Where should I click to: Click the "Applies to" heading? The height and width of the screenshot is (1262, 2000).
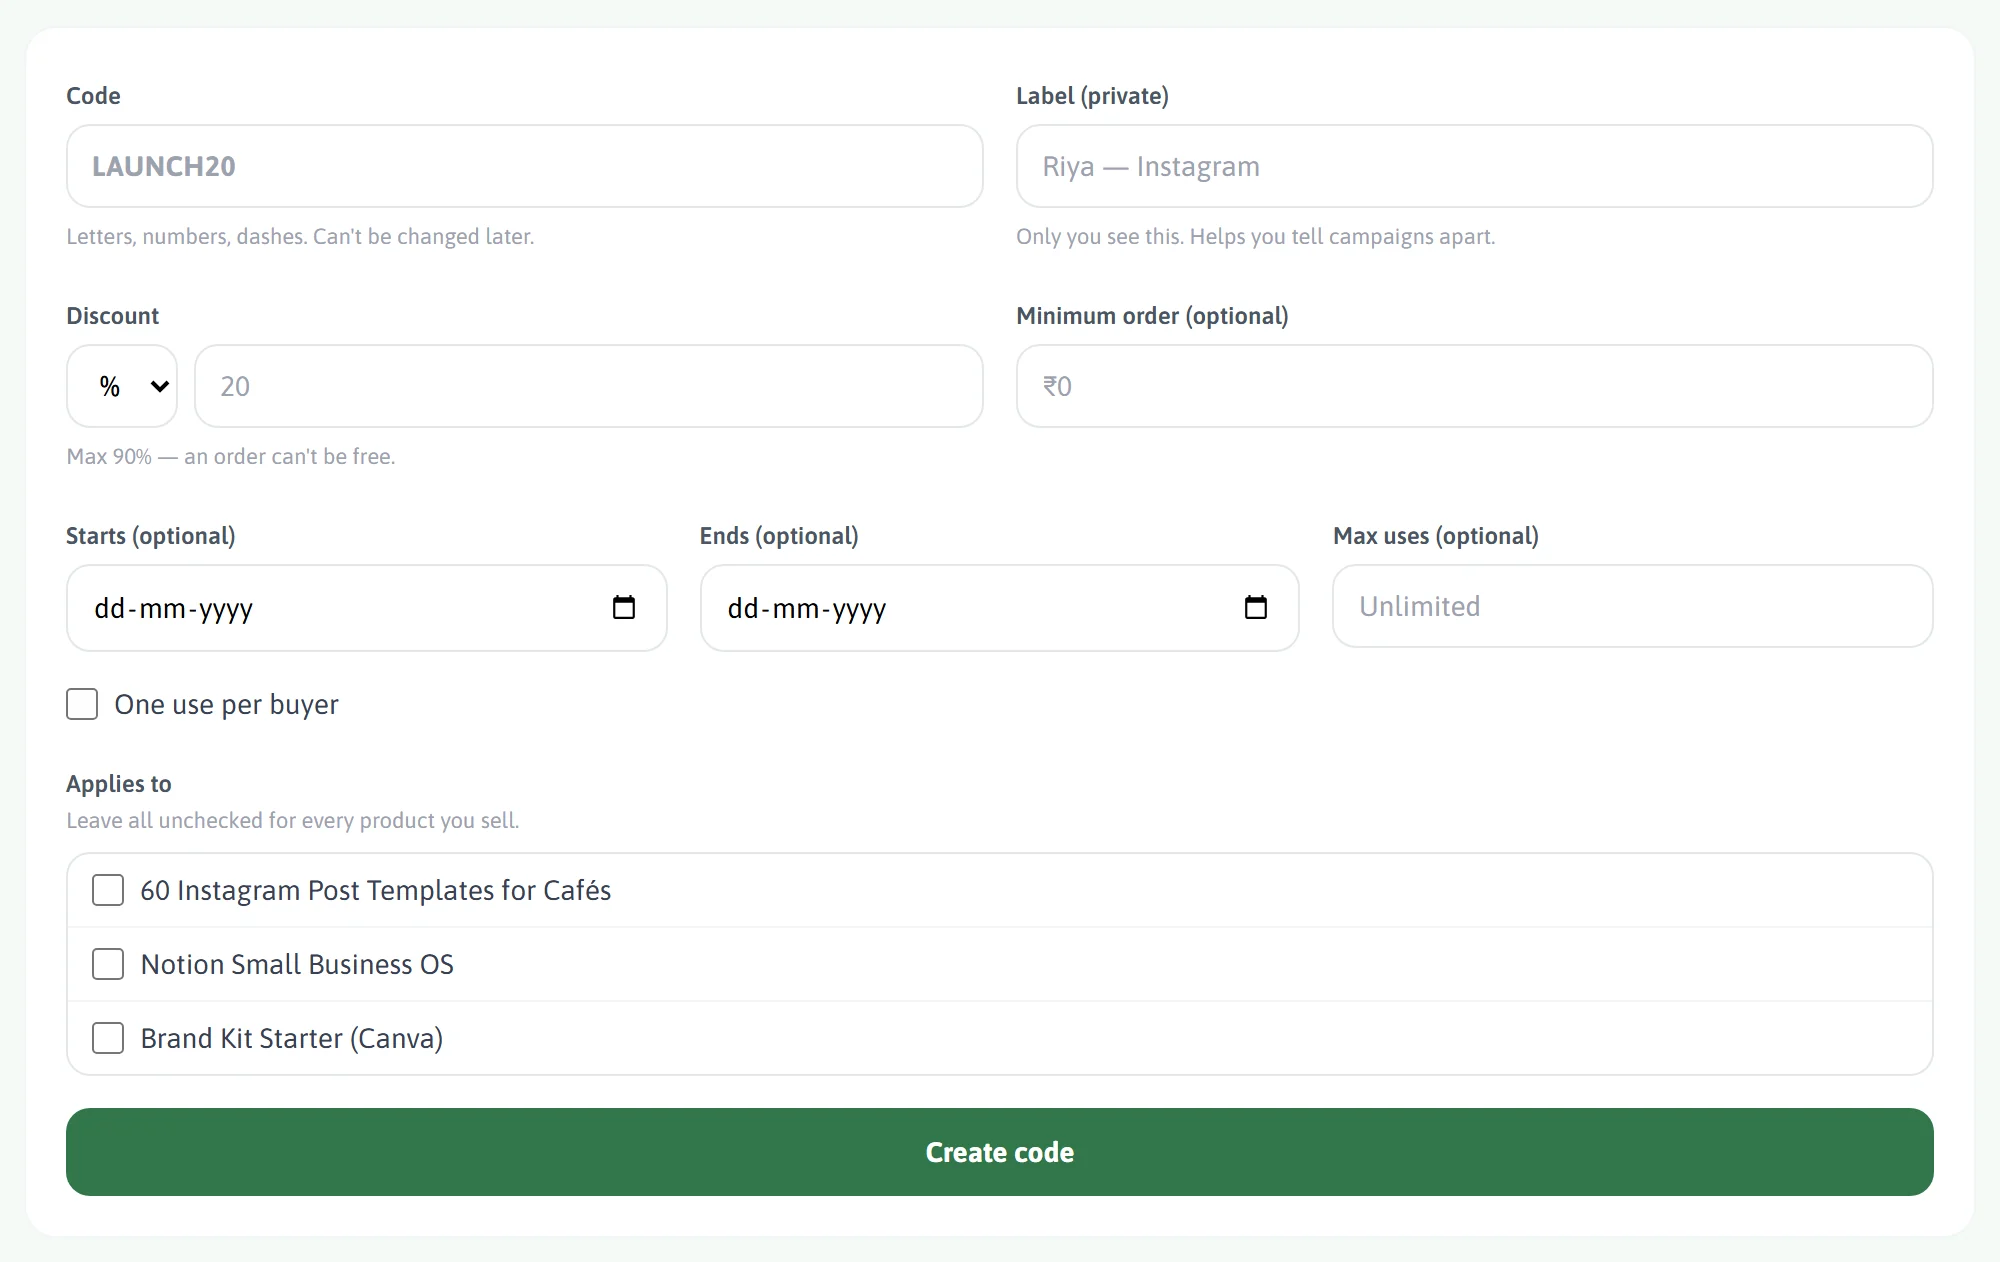(x=119, y=784)
